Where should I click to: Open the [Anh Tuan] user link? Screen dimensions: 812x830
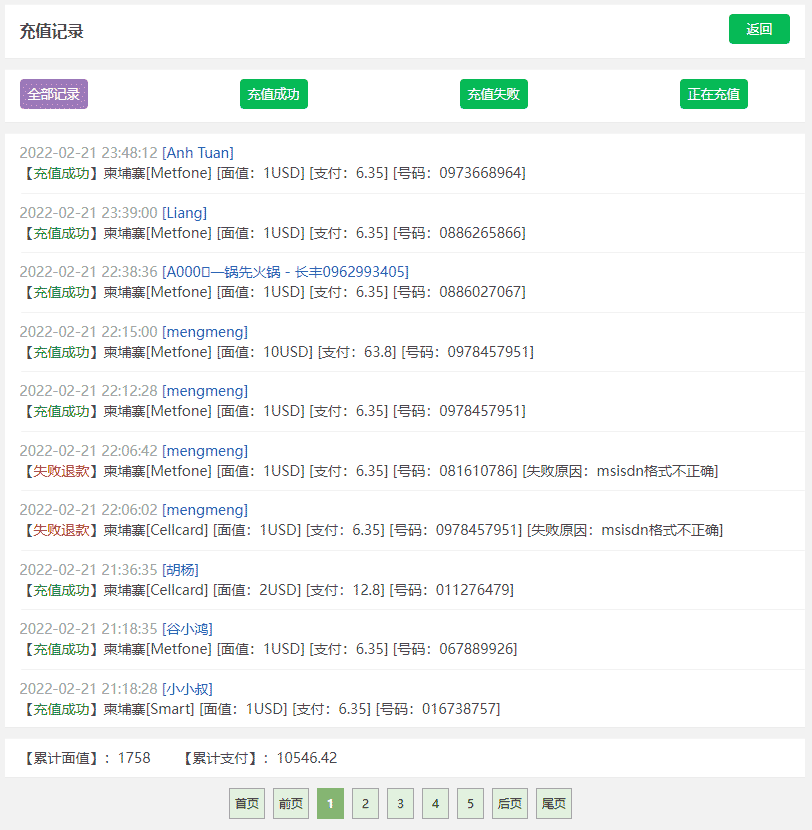(198, 153)
